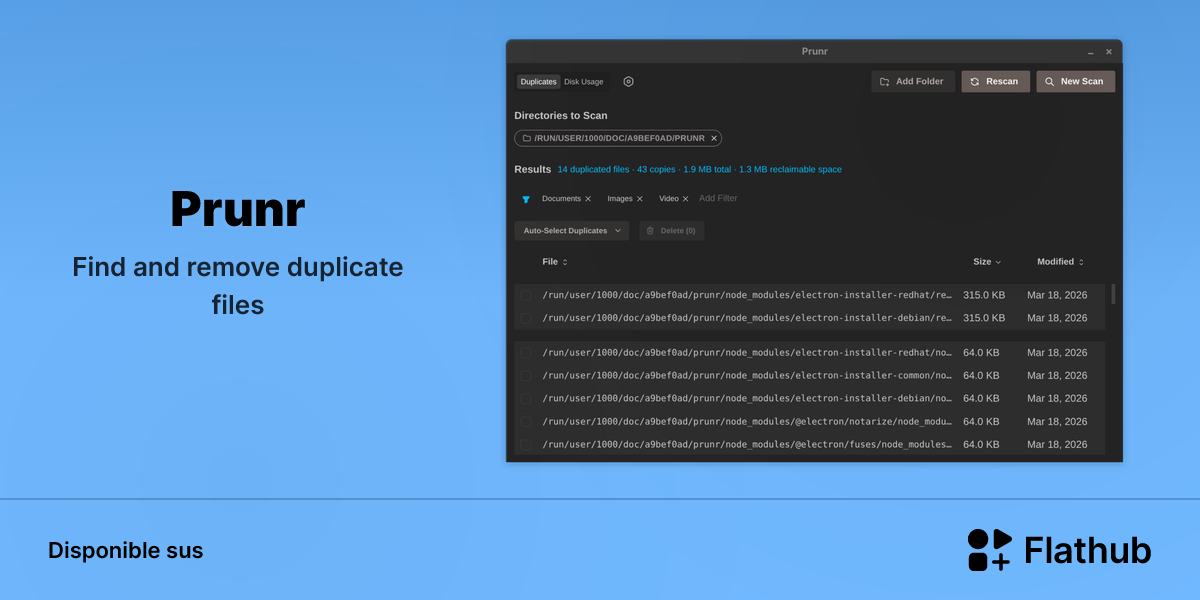Click the results summary '14 duplicated files' text
This screenshot has width=1200, height=600.
[x=594, y=170]
